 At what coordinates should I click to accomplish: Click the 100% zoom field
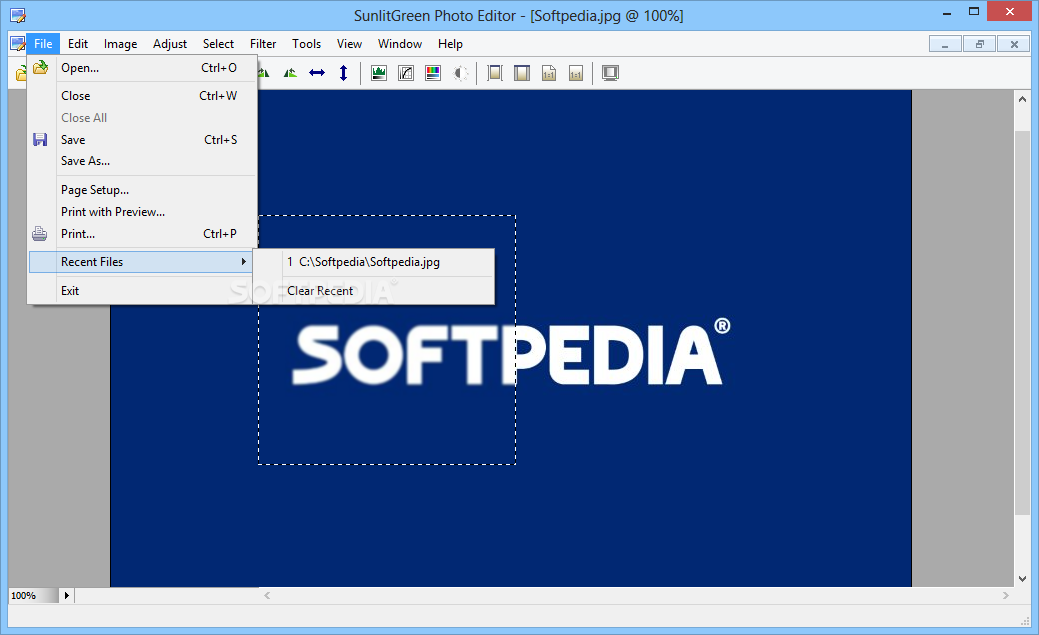tap(33, 595)
